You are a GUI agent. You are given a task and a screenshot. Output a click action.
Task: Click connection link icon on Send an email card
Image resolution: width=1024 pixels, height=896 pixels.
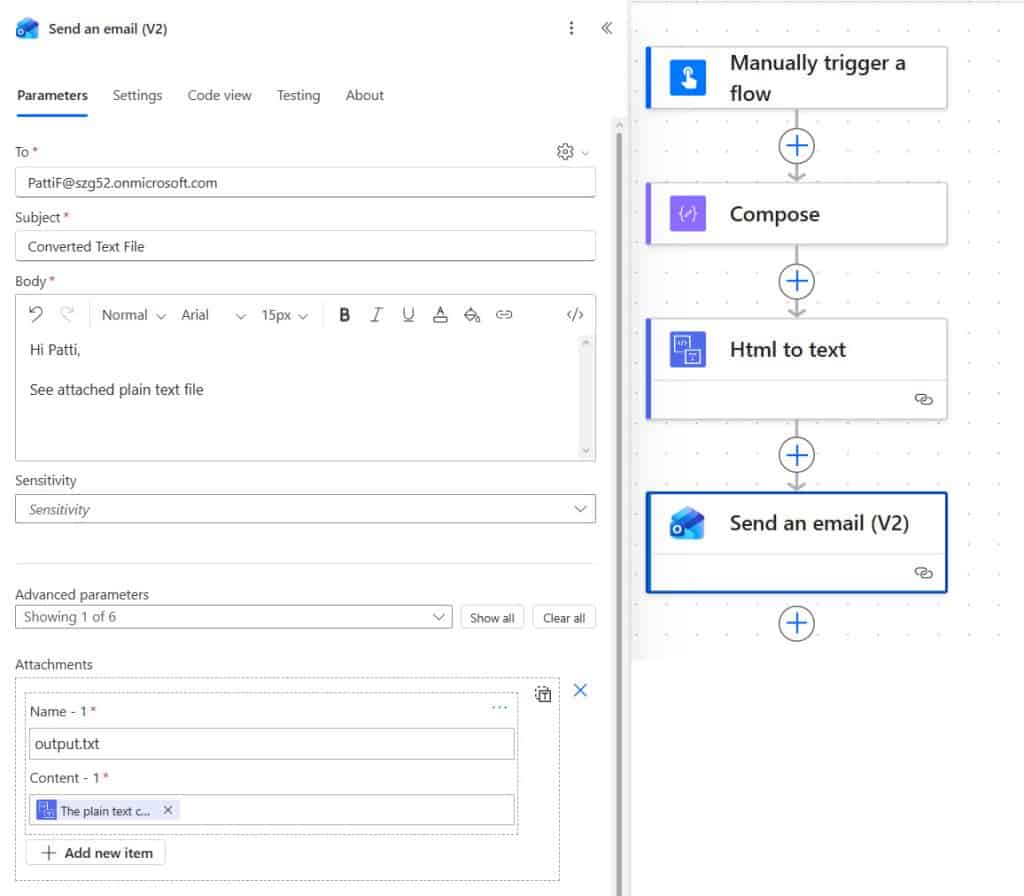(923, 573)
